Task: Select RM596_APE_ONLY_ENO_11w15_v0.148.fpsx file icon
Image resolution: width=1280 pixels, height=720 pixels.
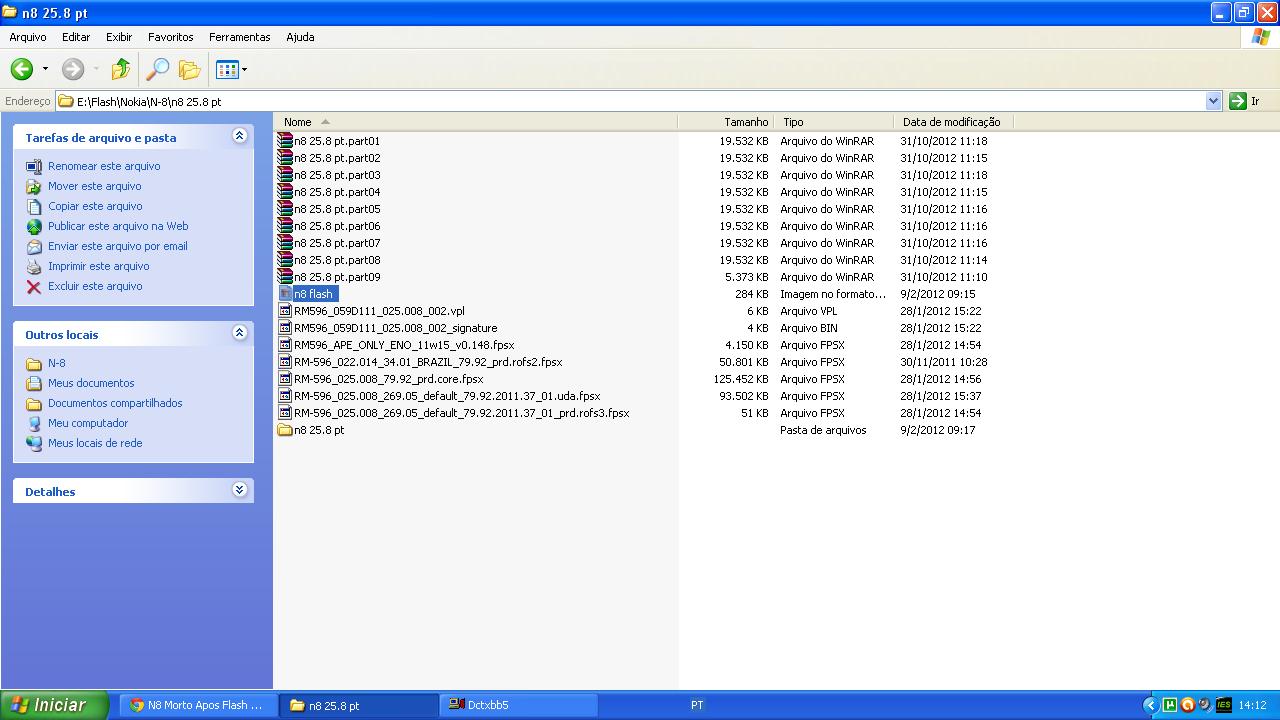Action: coord(285,345)
